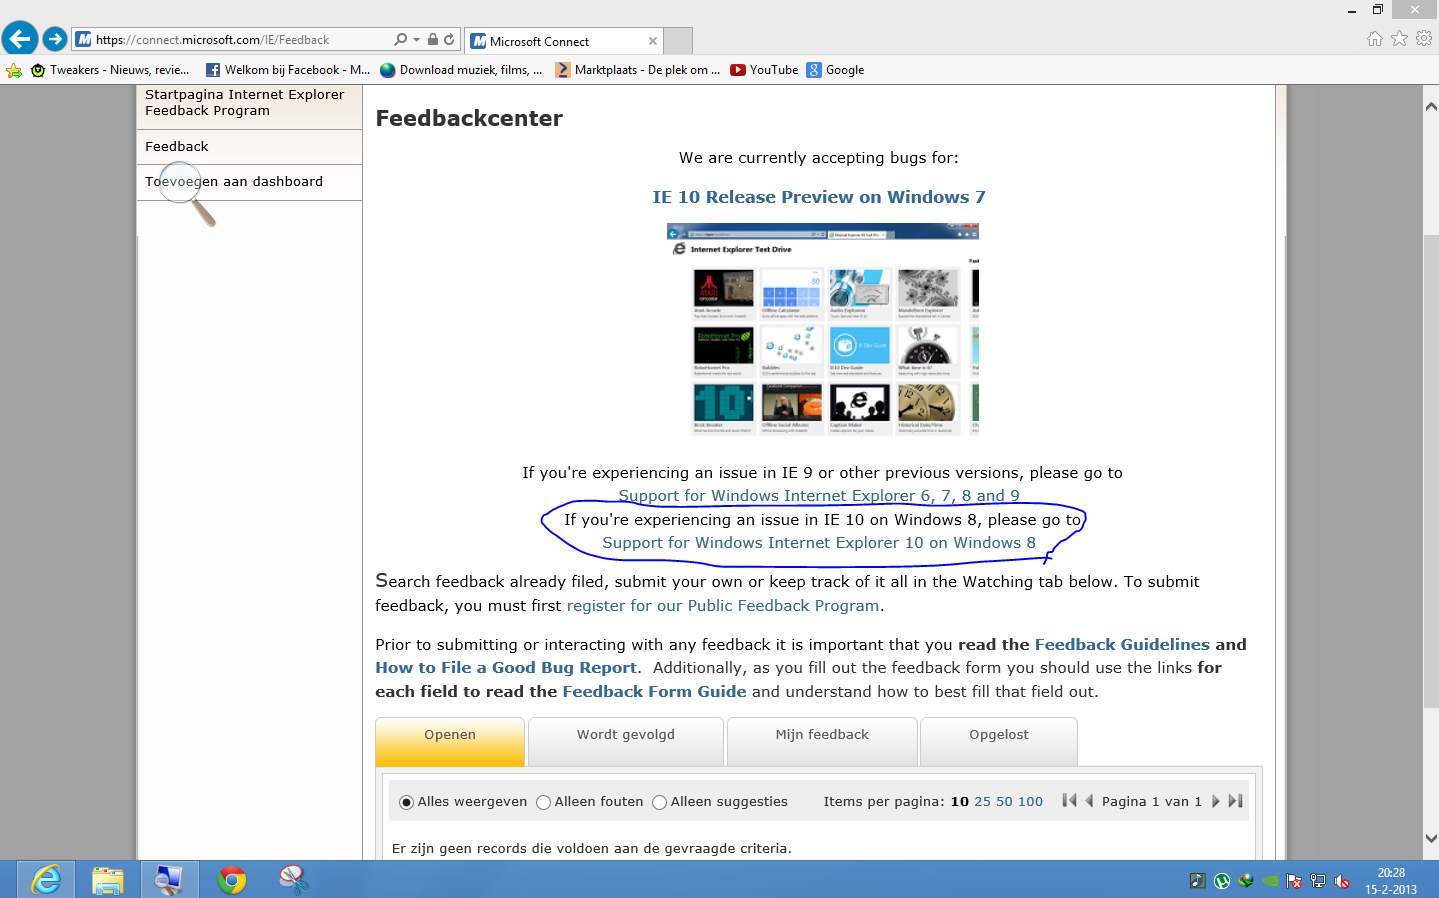Set items per page to 25
This screenshot has height=898, width=1439.
[982, 802]
